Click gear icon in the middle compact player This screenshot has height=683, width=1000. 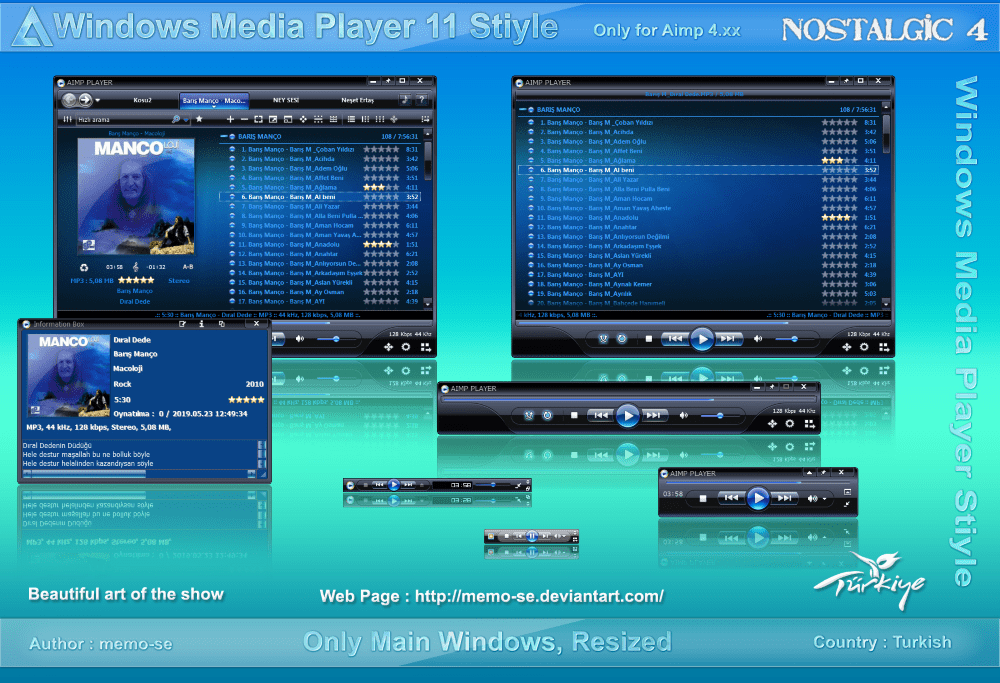tap(790, 423)
